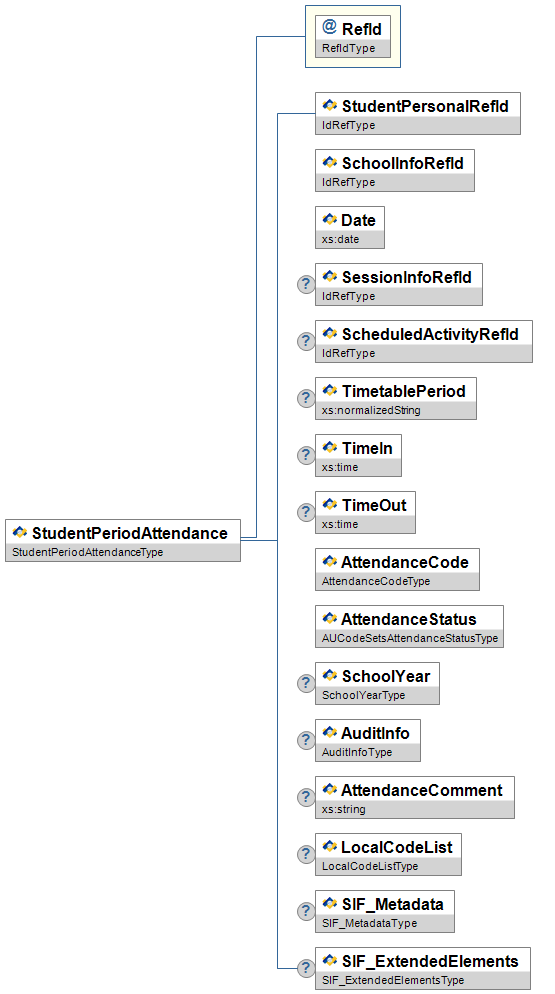Click the optional marker beside TimetablePeriod
The height and width of the screenshot is (994, 555).
pos(306,398)
